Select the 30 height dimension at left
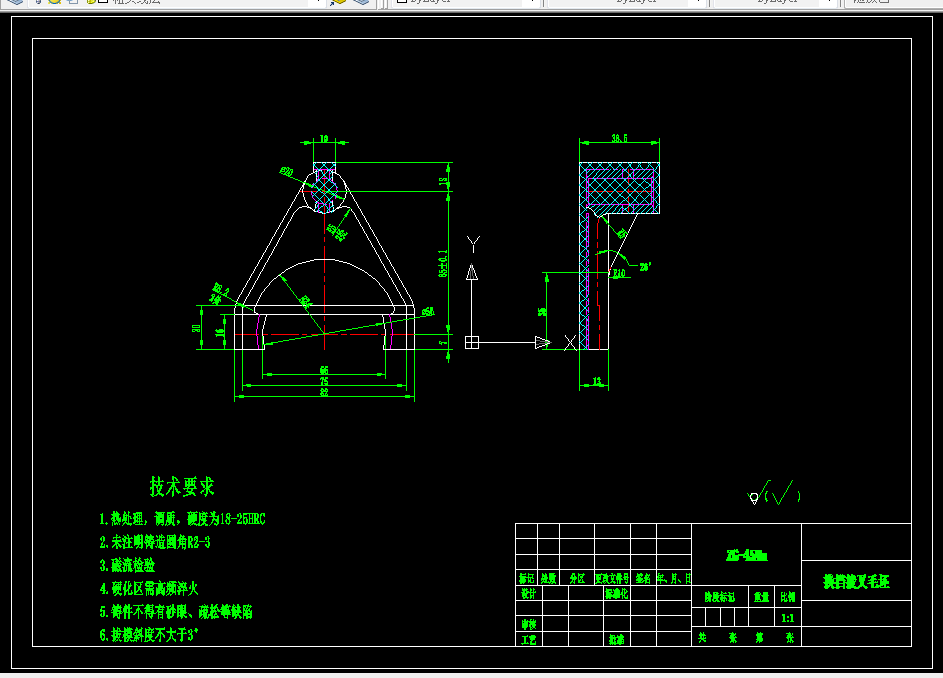The width and height of the screenshot is (943, 678). pyautogui.click(x=196, y=328)
